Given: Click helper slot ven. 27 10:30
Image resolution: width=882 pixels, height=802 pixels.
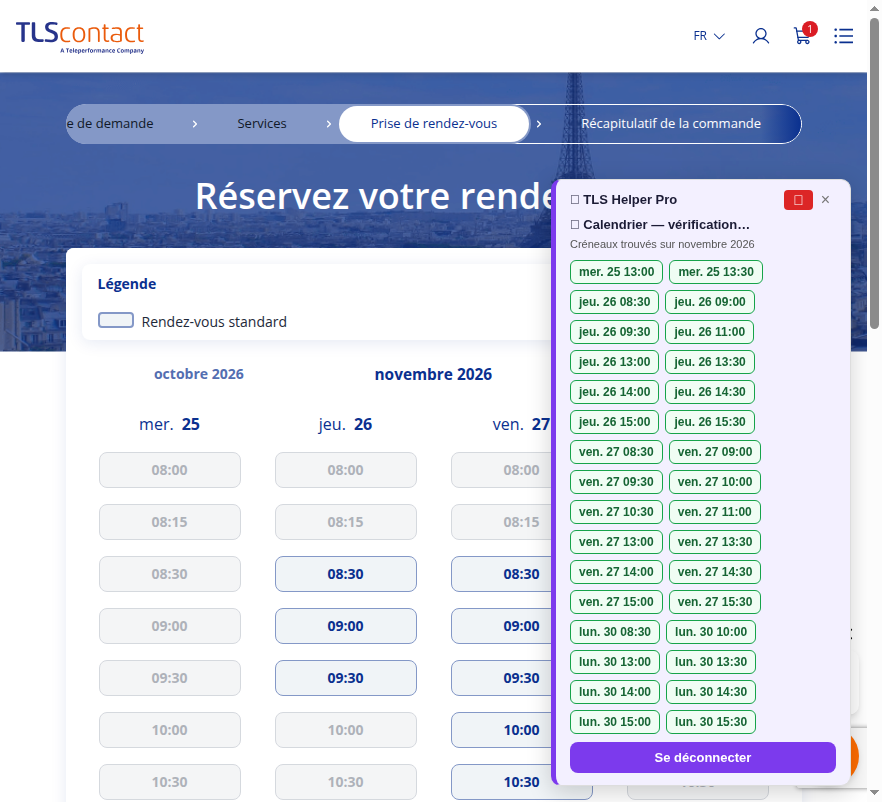Looking at the screenshot, I should point(616,512).
